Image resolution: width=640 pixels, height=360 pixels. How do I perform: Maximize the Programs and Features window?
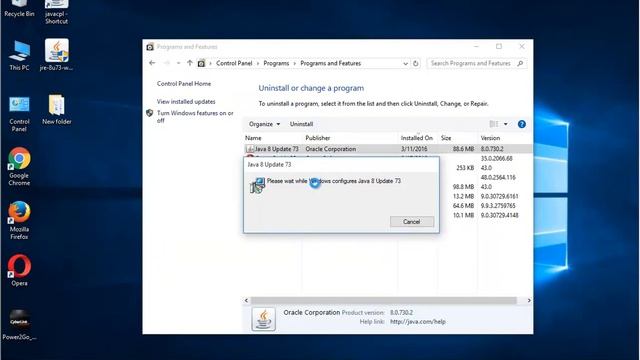tap(499, 47)
